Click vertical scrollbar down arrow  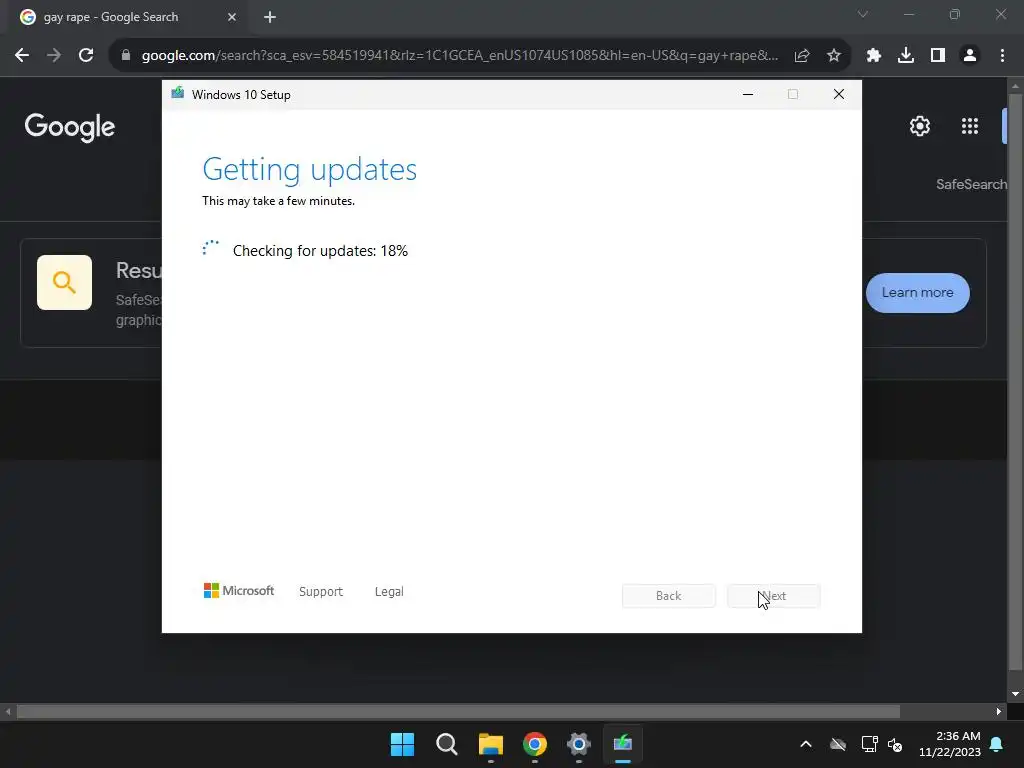[1016, 694]
